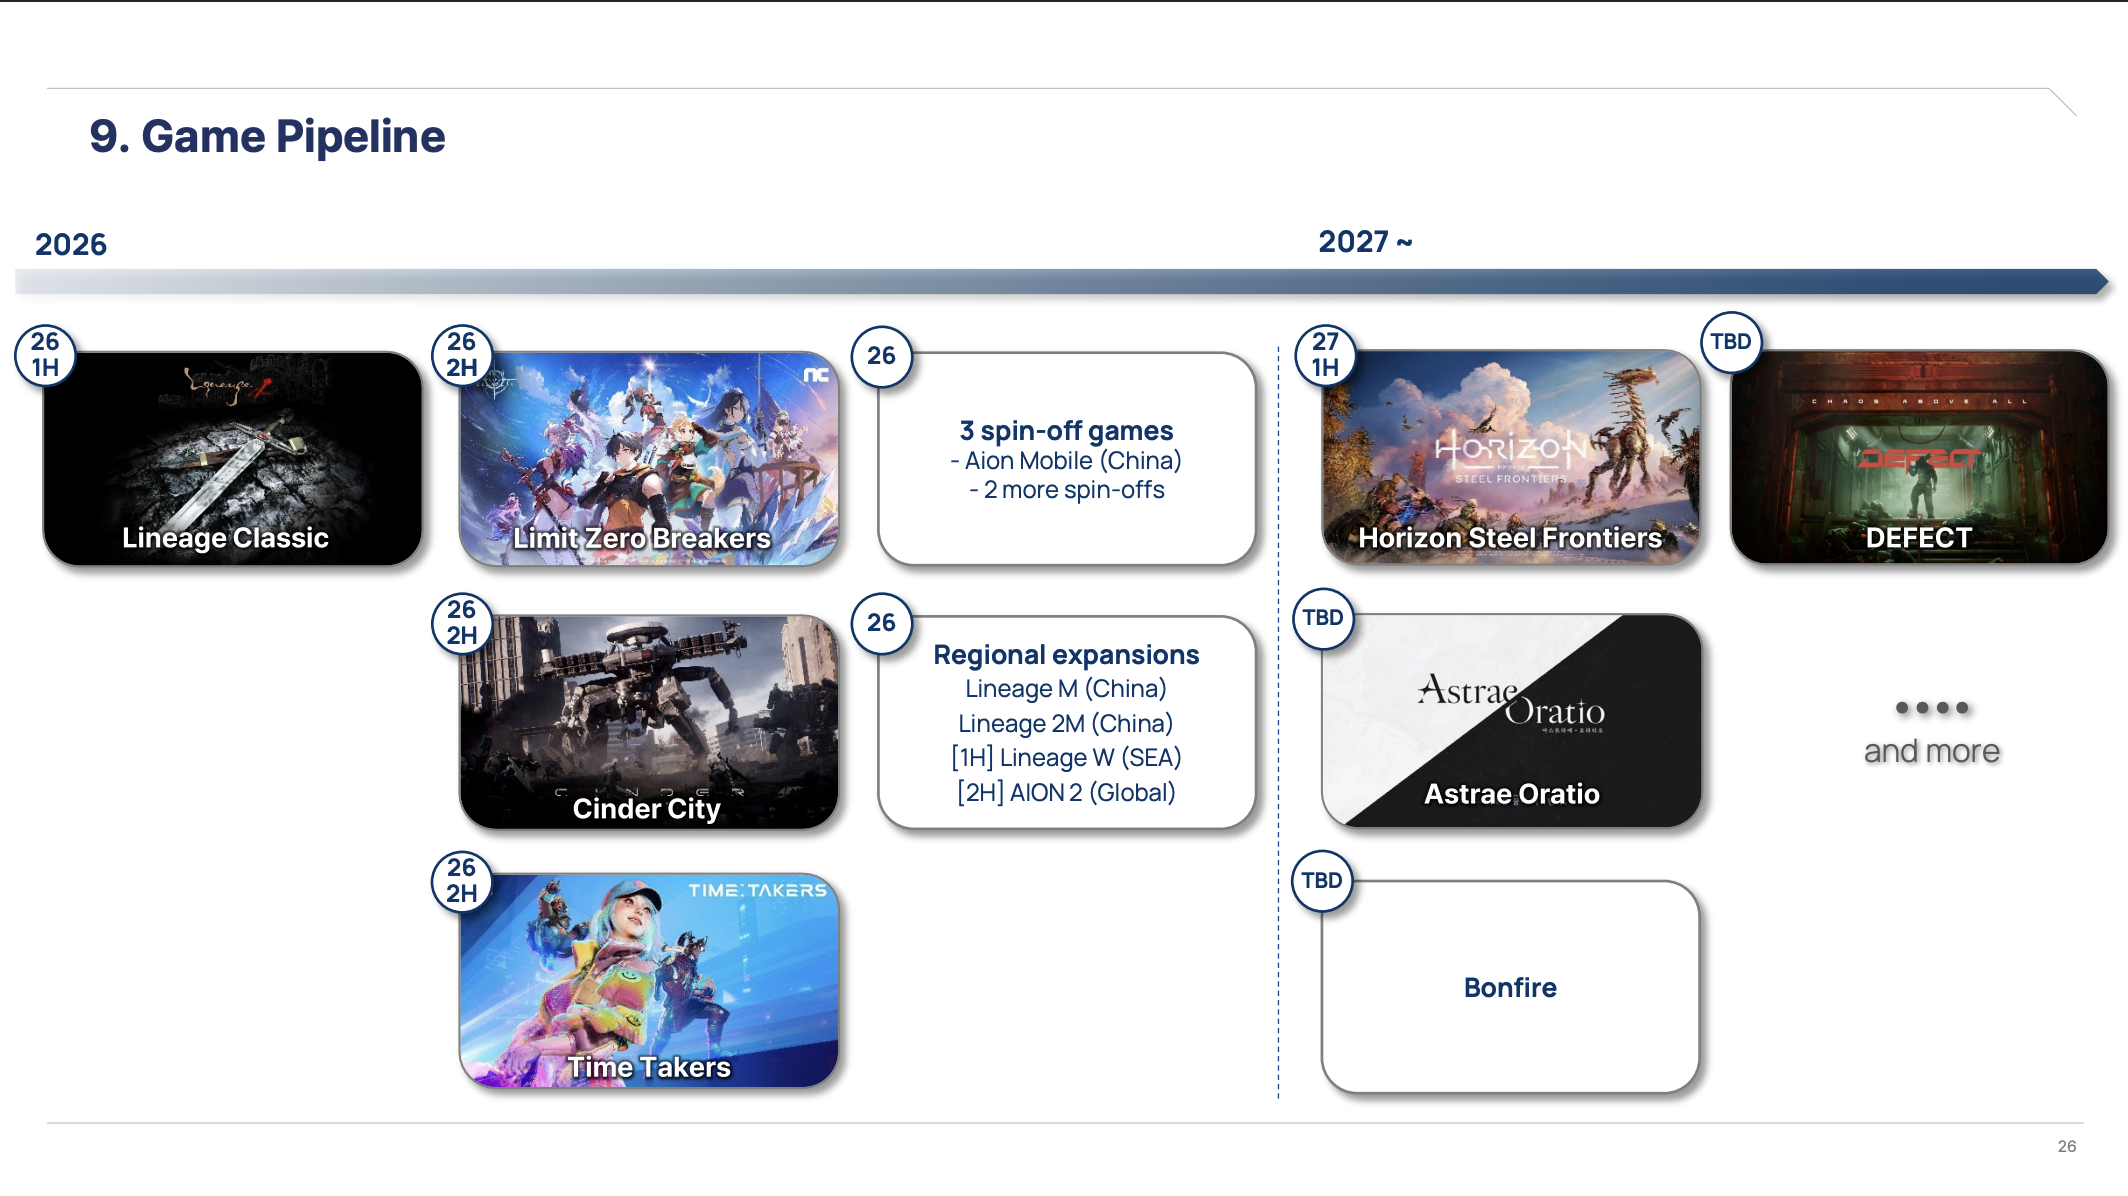Click the 'Horizon Steel Frontiers' caption
Screen dimensions: 2128x1196
1510,538
